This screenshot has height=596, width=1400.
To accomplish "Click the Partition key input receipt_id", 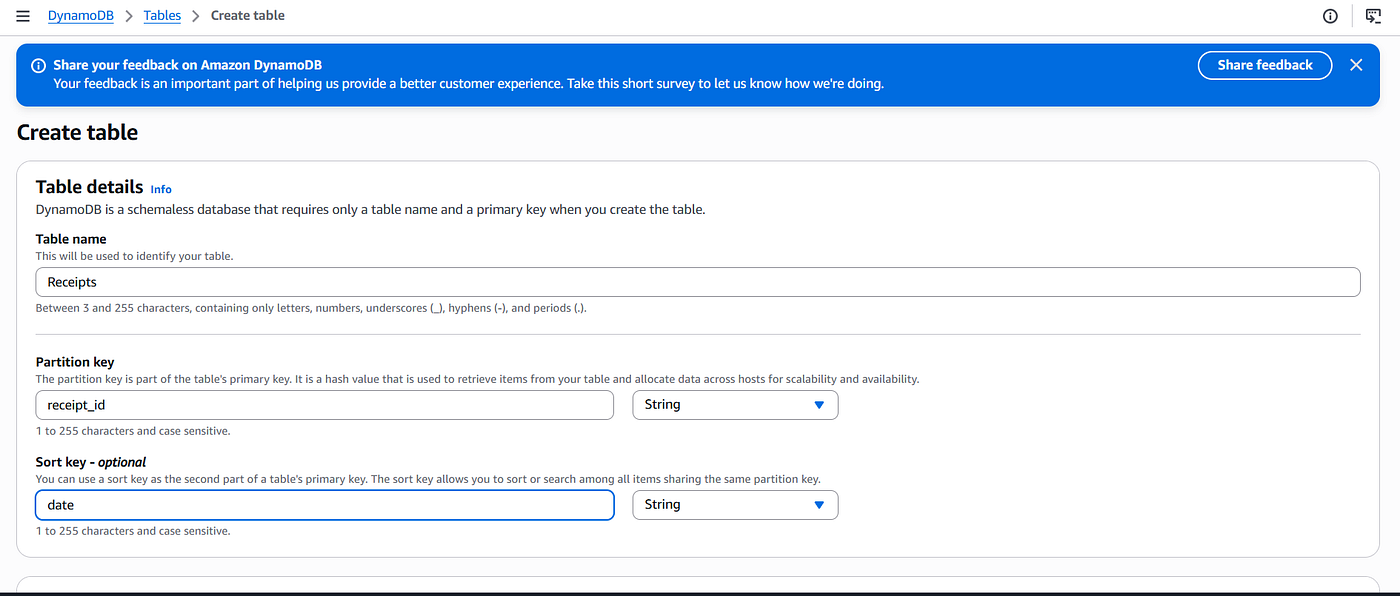I will [325, 405].
